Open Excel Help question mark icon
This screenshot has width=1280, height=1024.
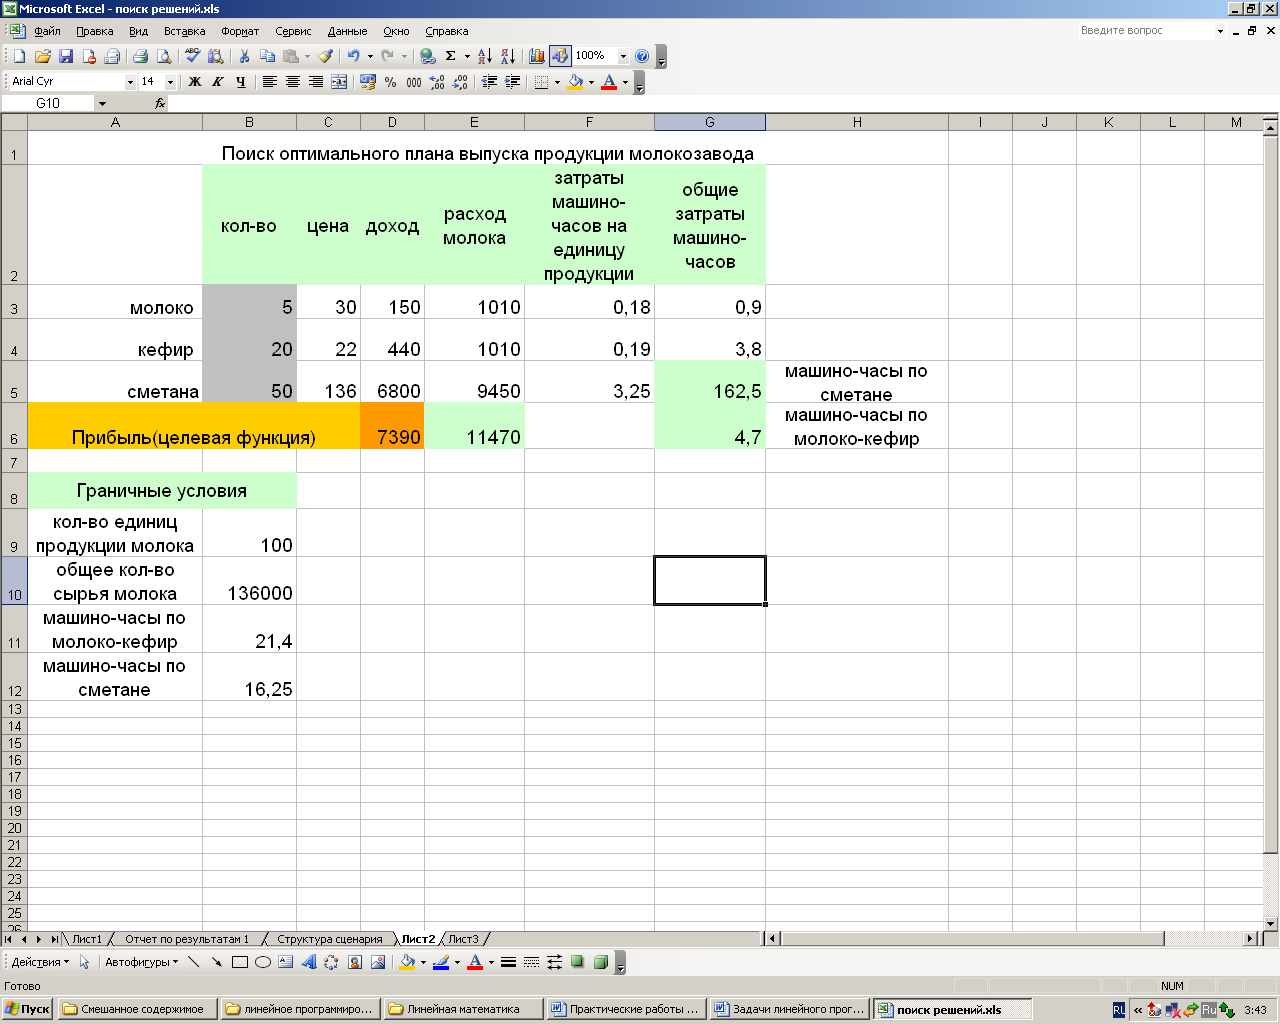[x=642, y=56]
